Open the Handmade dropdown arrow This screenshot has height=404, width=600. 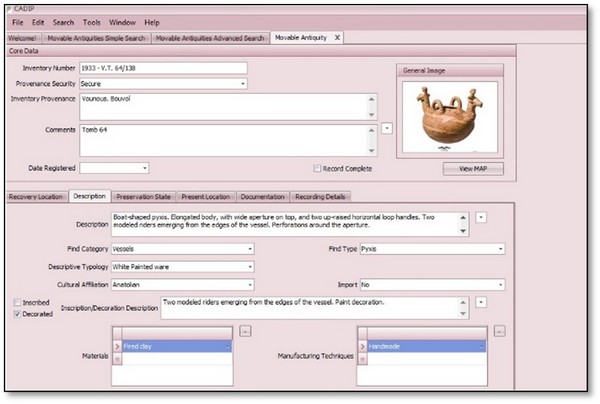click(x=481, y=347)
